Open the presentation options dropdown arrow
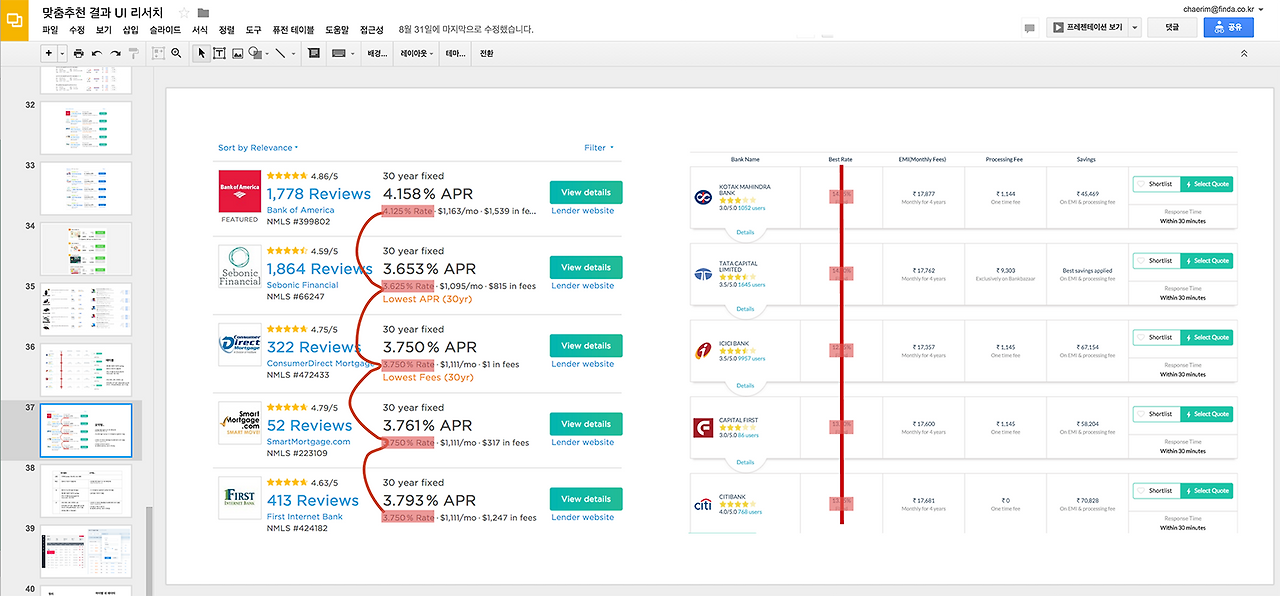 [1135, 28]
